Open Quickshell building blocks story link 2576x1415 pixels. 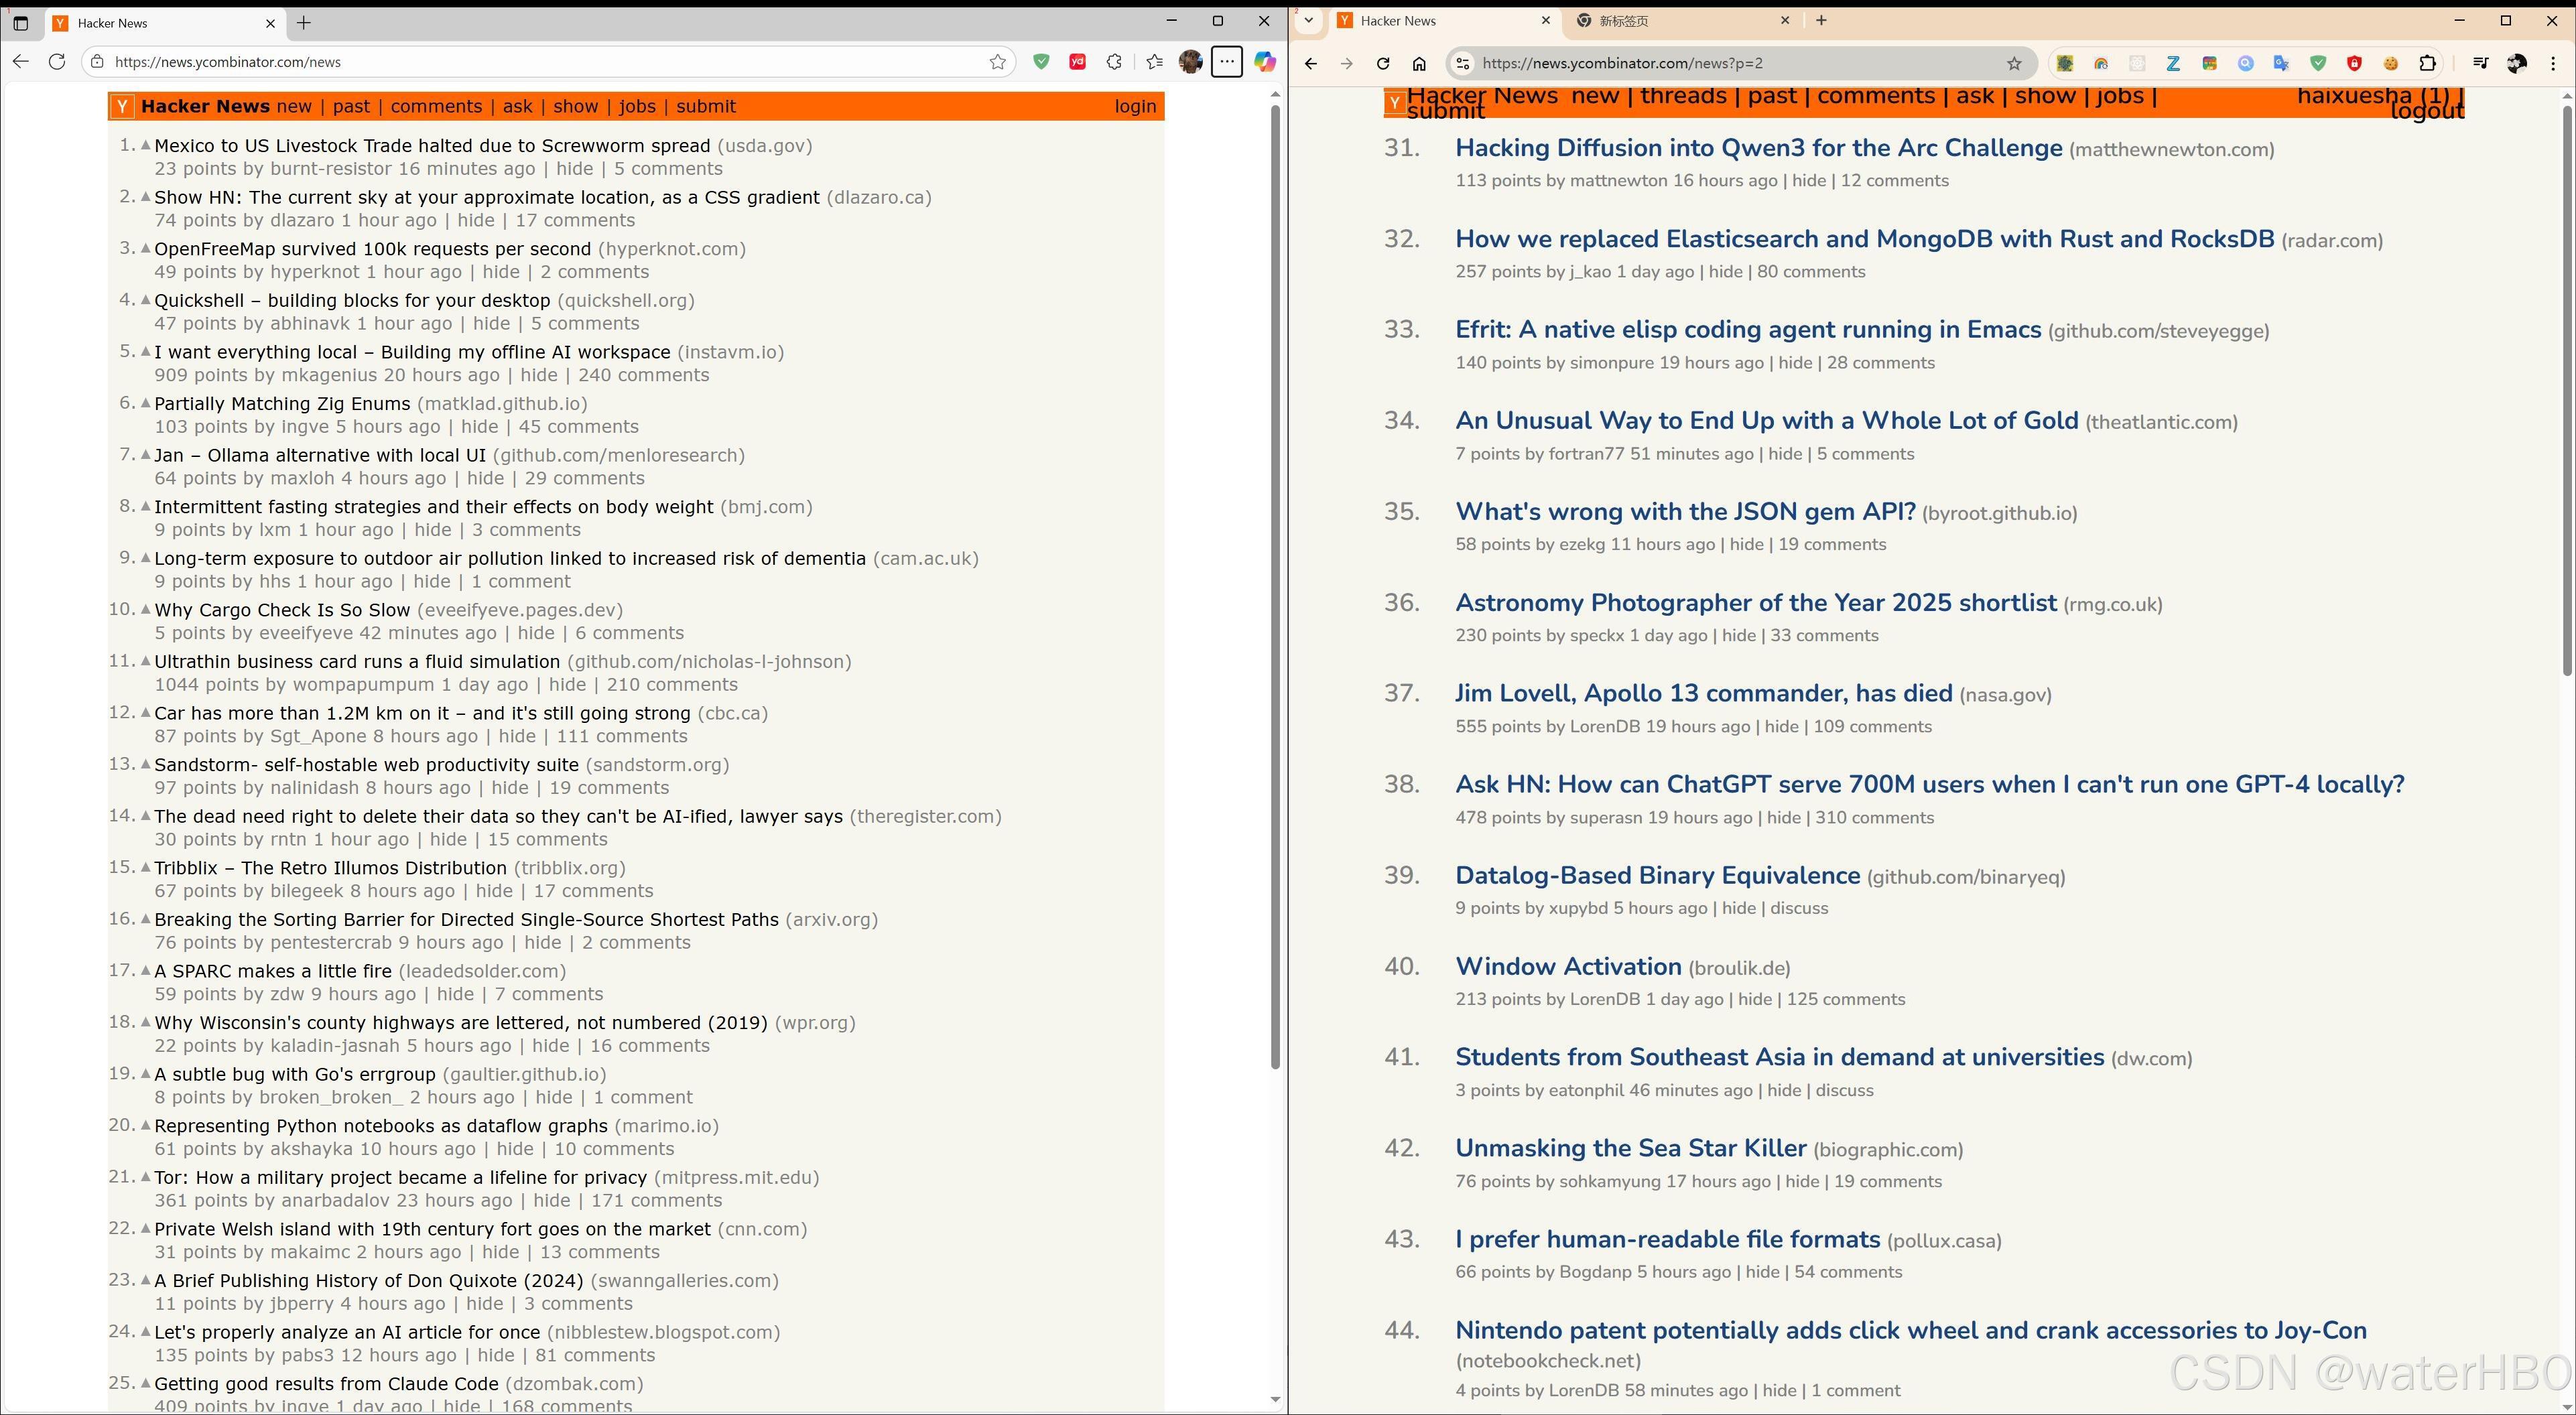tap(352, 300)
